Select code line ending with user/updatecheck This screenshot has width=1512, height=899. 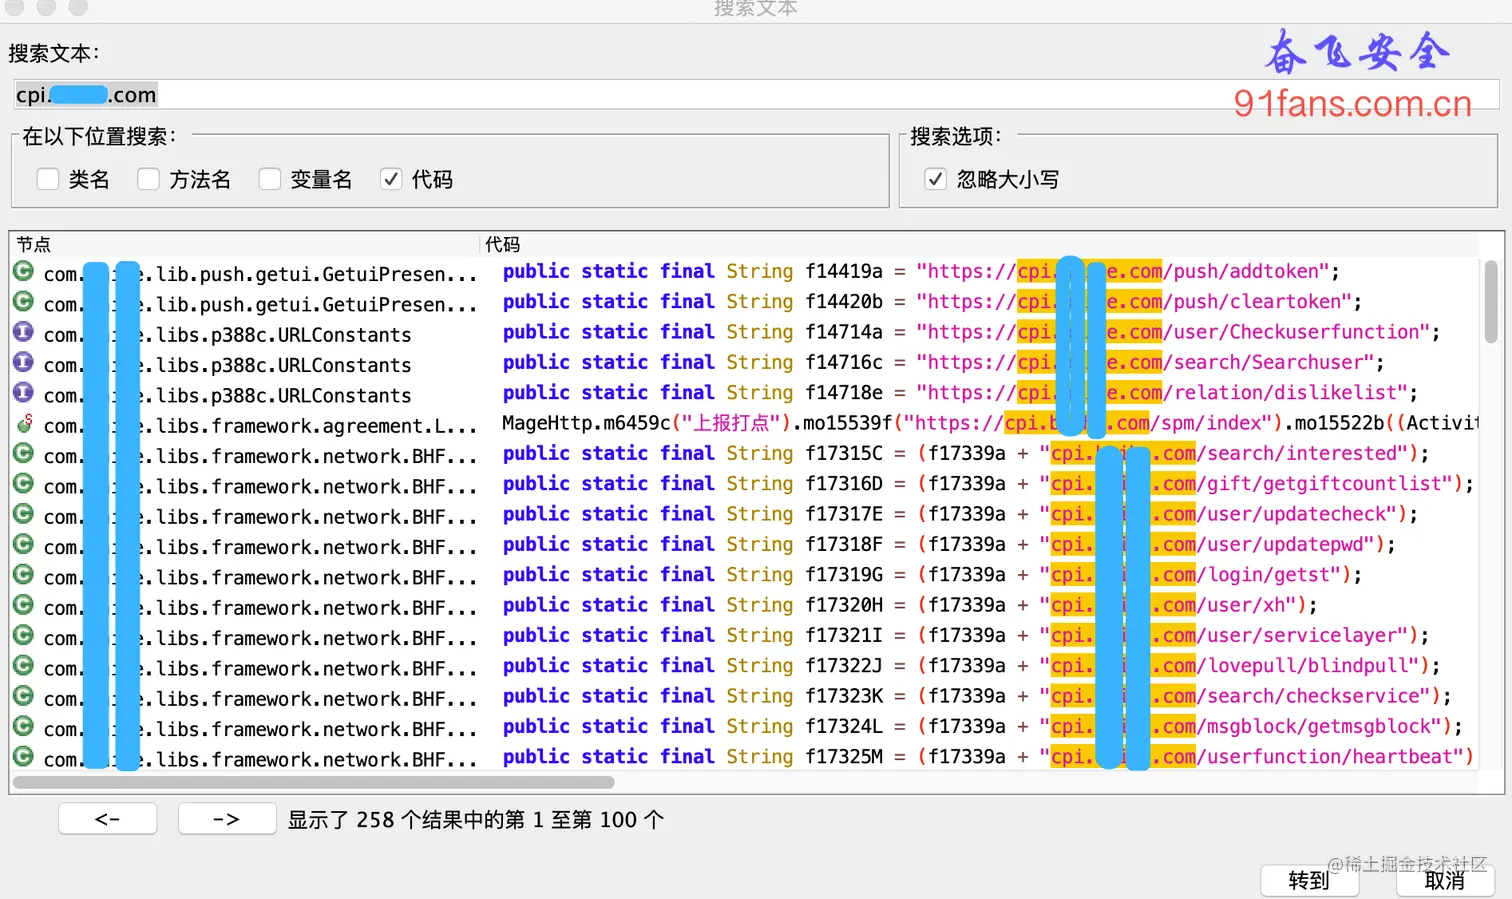[960, 514]
